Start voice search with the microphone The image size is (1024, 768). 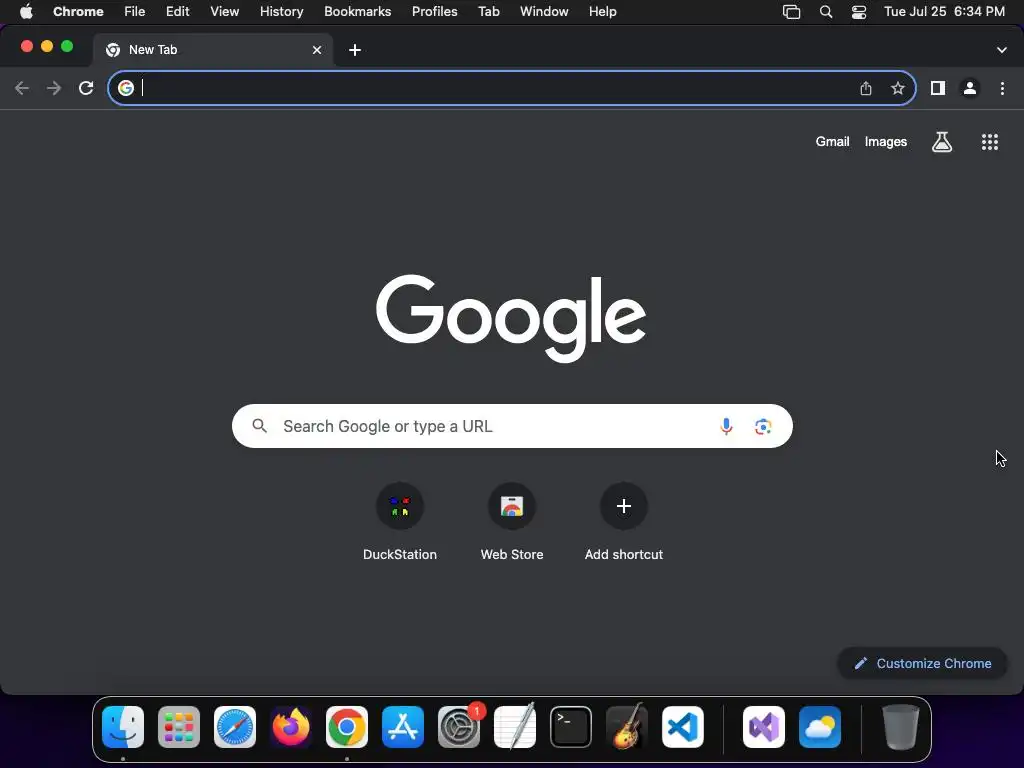point(726,426)
